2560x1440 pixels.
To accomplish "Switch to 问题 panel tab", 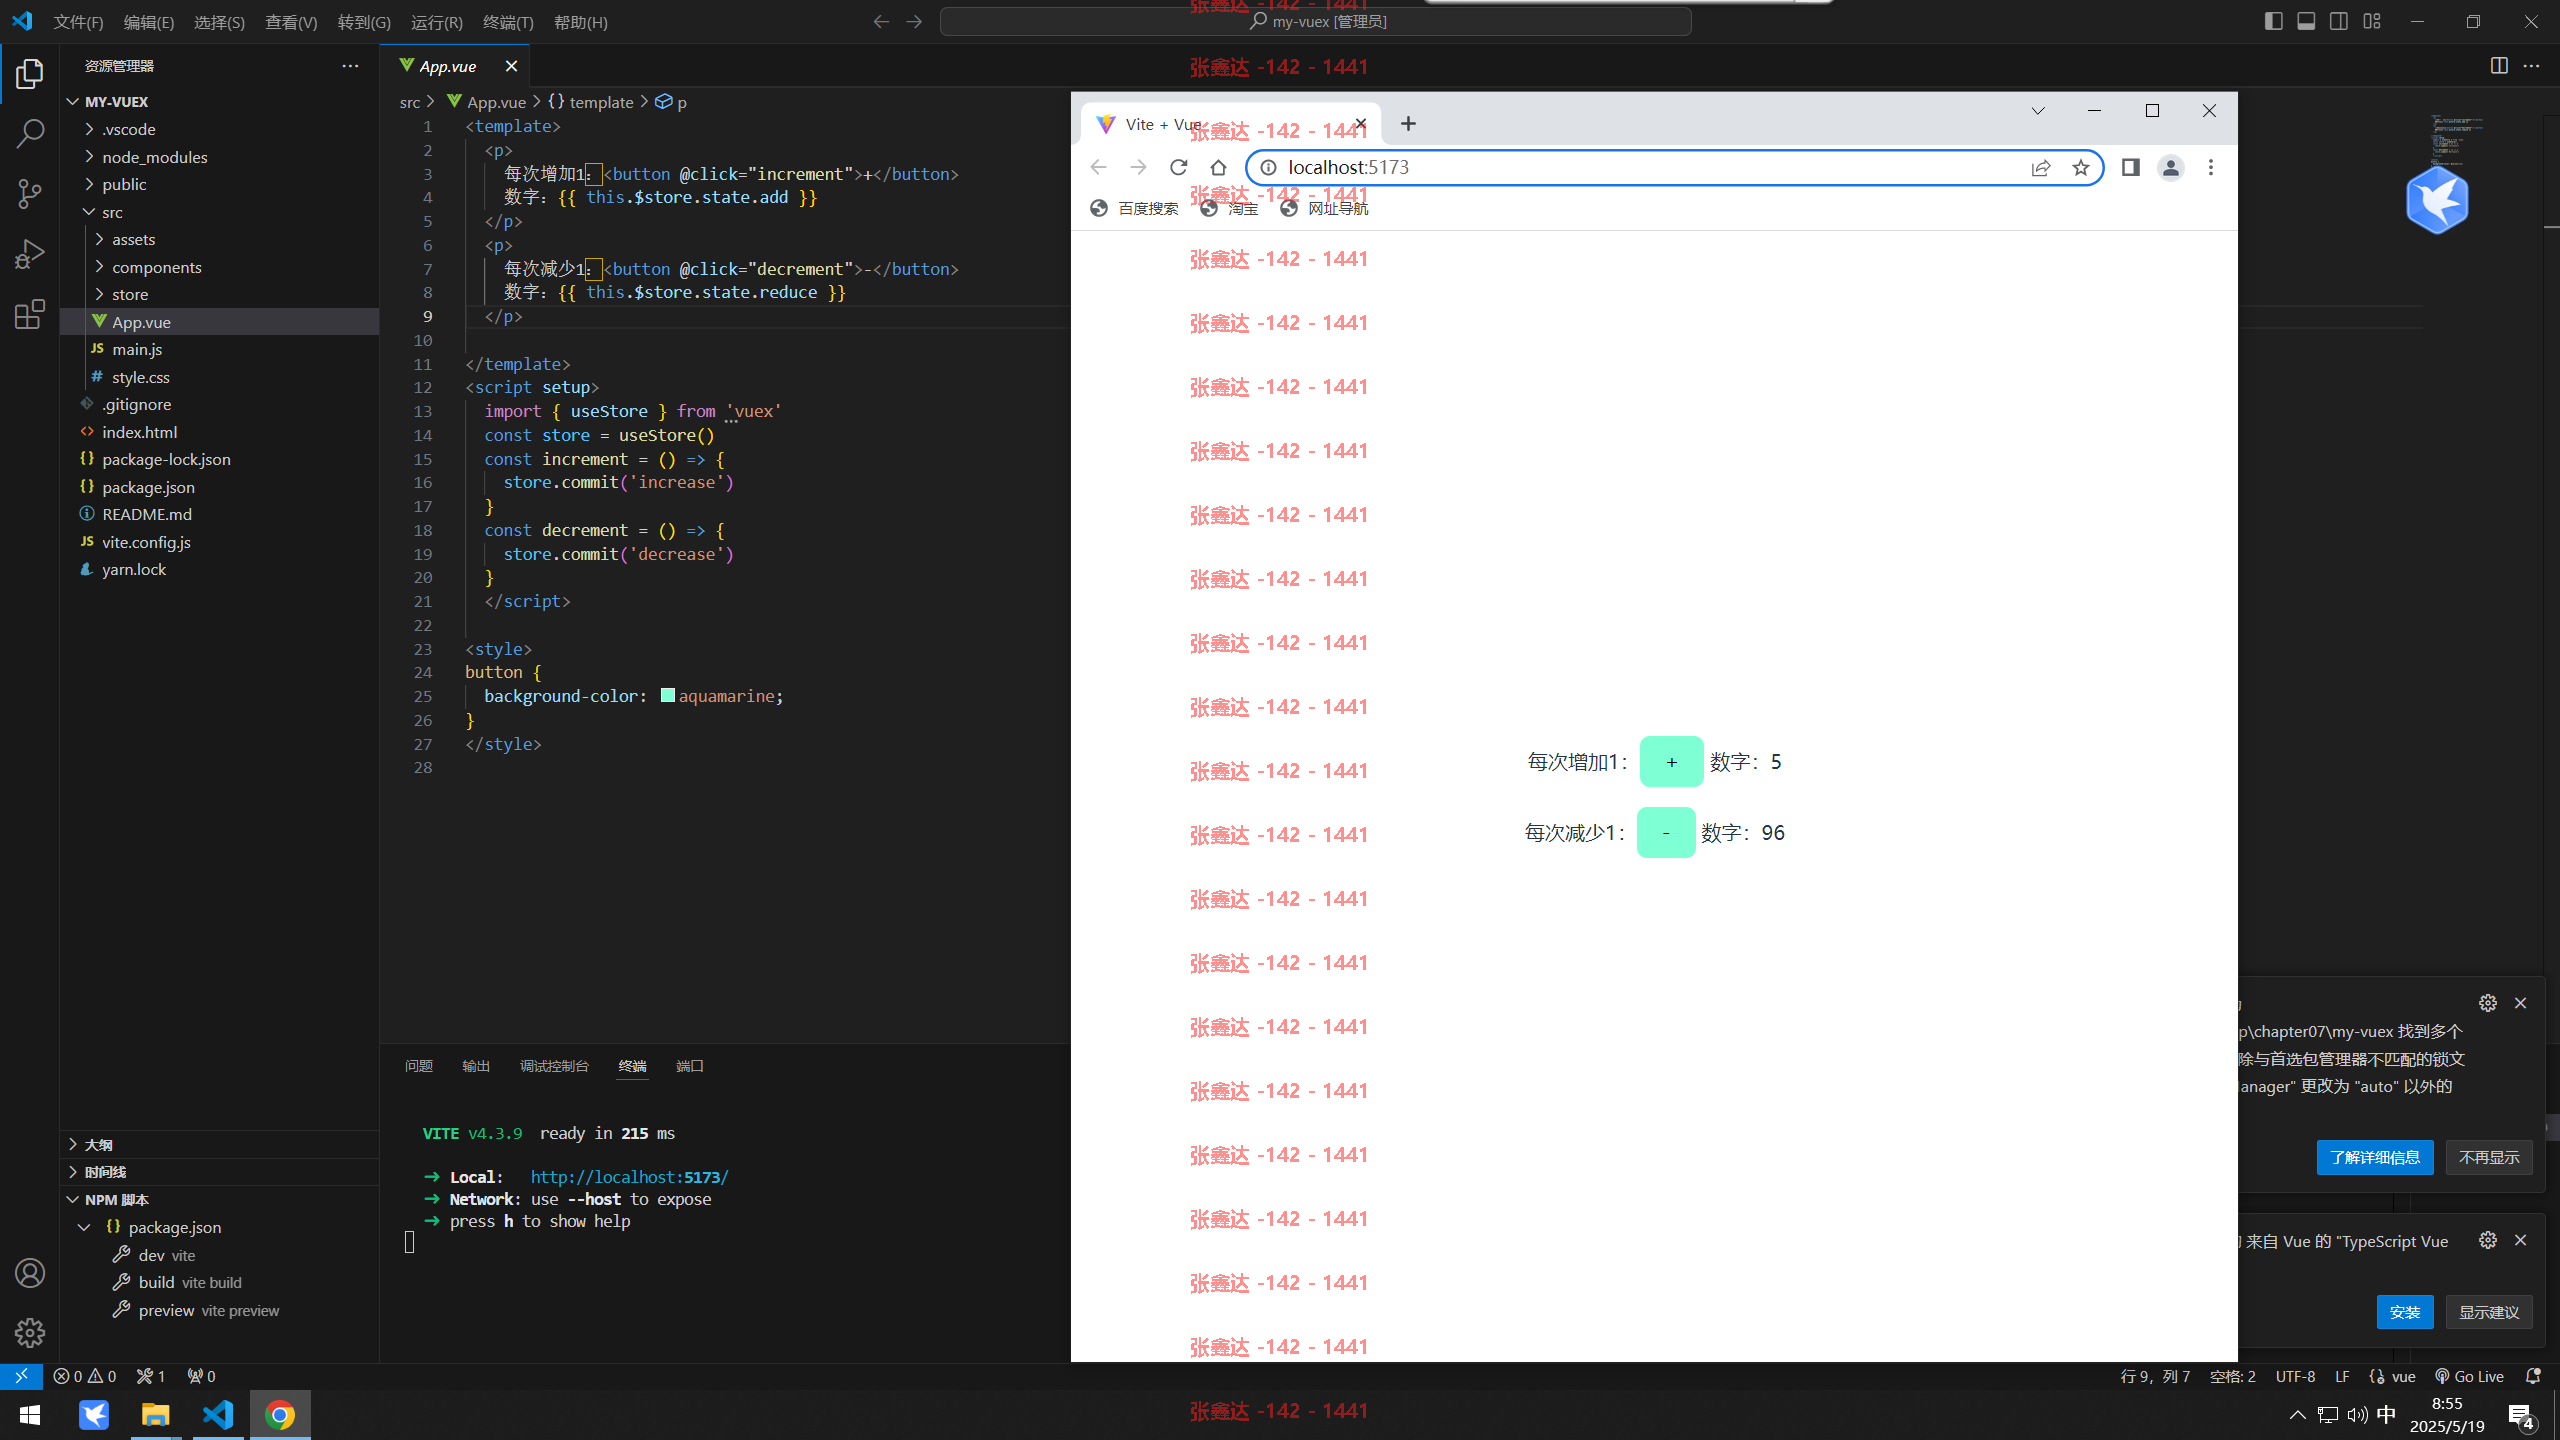I will click(419, 1066).
